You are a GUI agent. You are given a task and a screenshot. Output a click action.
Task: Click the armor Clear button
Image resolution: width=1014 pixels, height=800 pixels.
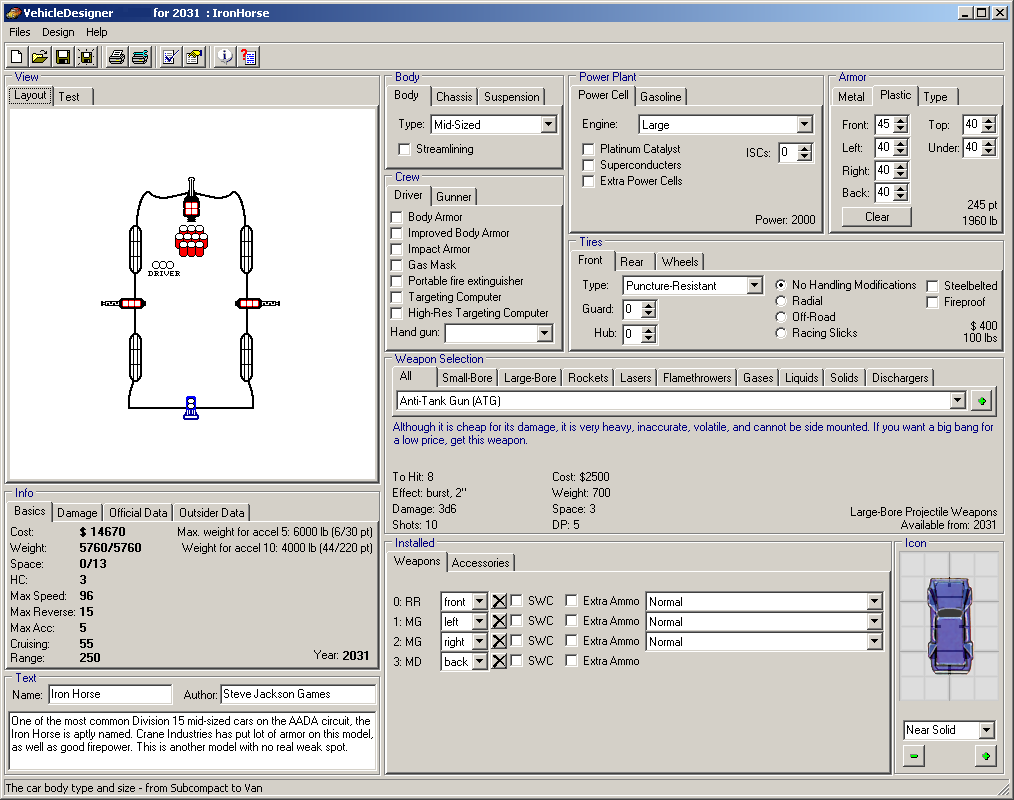875,216
